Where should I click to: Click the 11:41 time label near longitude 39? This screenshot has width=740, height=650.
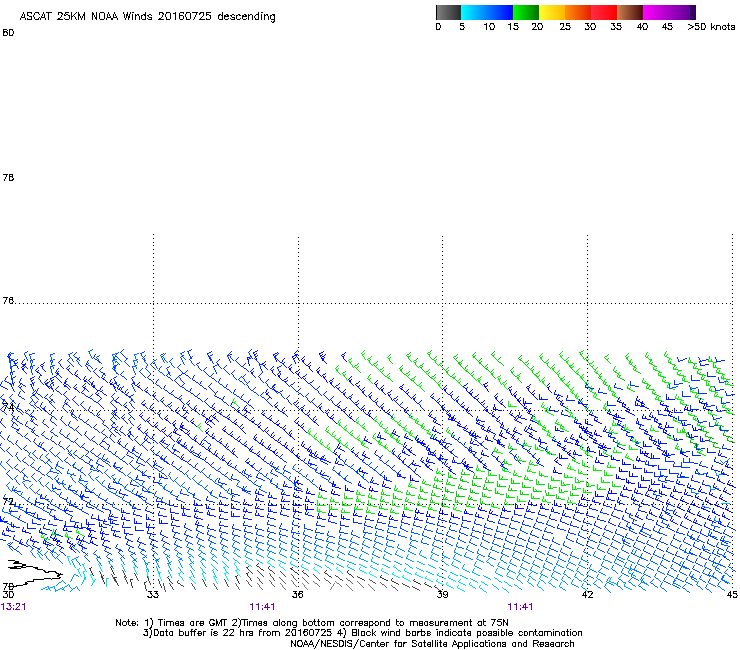coord(520,607)
